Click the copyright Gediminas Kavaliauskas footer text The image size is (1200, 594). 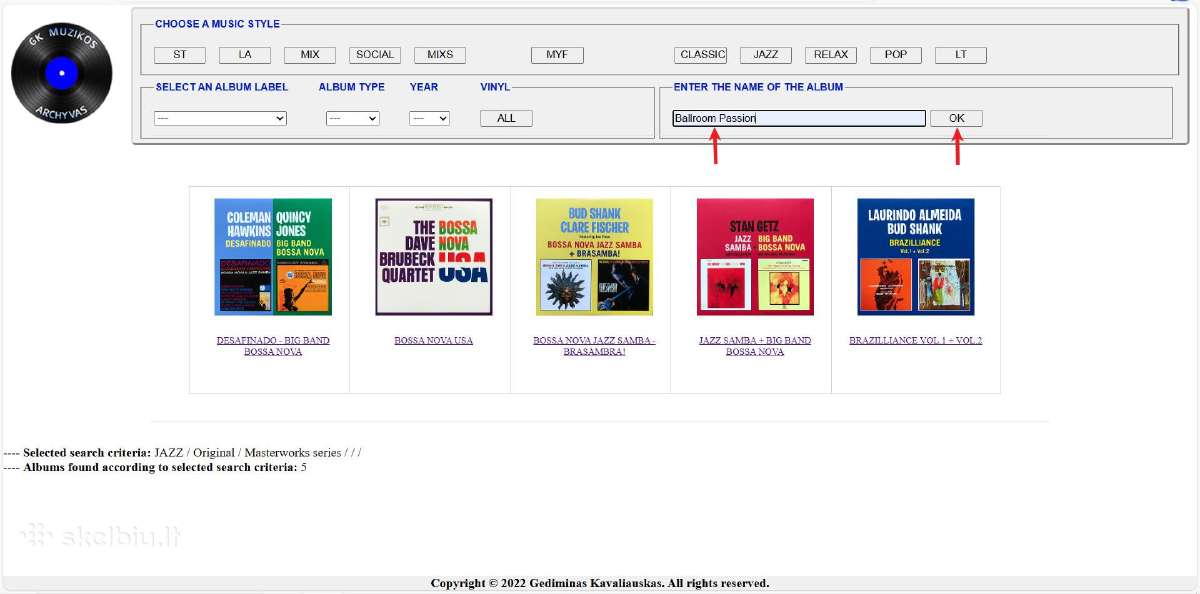pos(600,583)
